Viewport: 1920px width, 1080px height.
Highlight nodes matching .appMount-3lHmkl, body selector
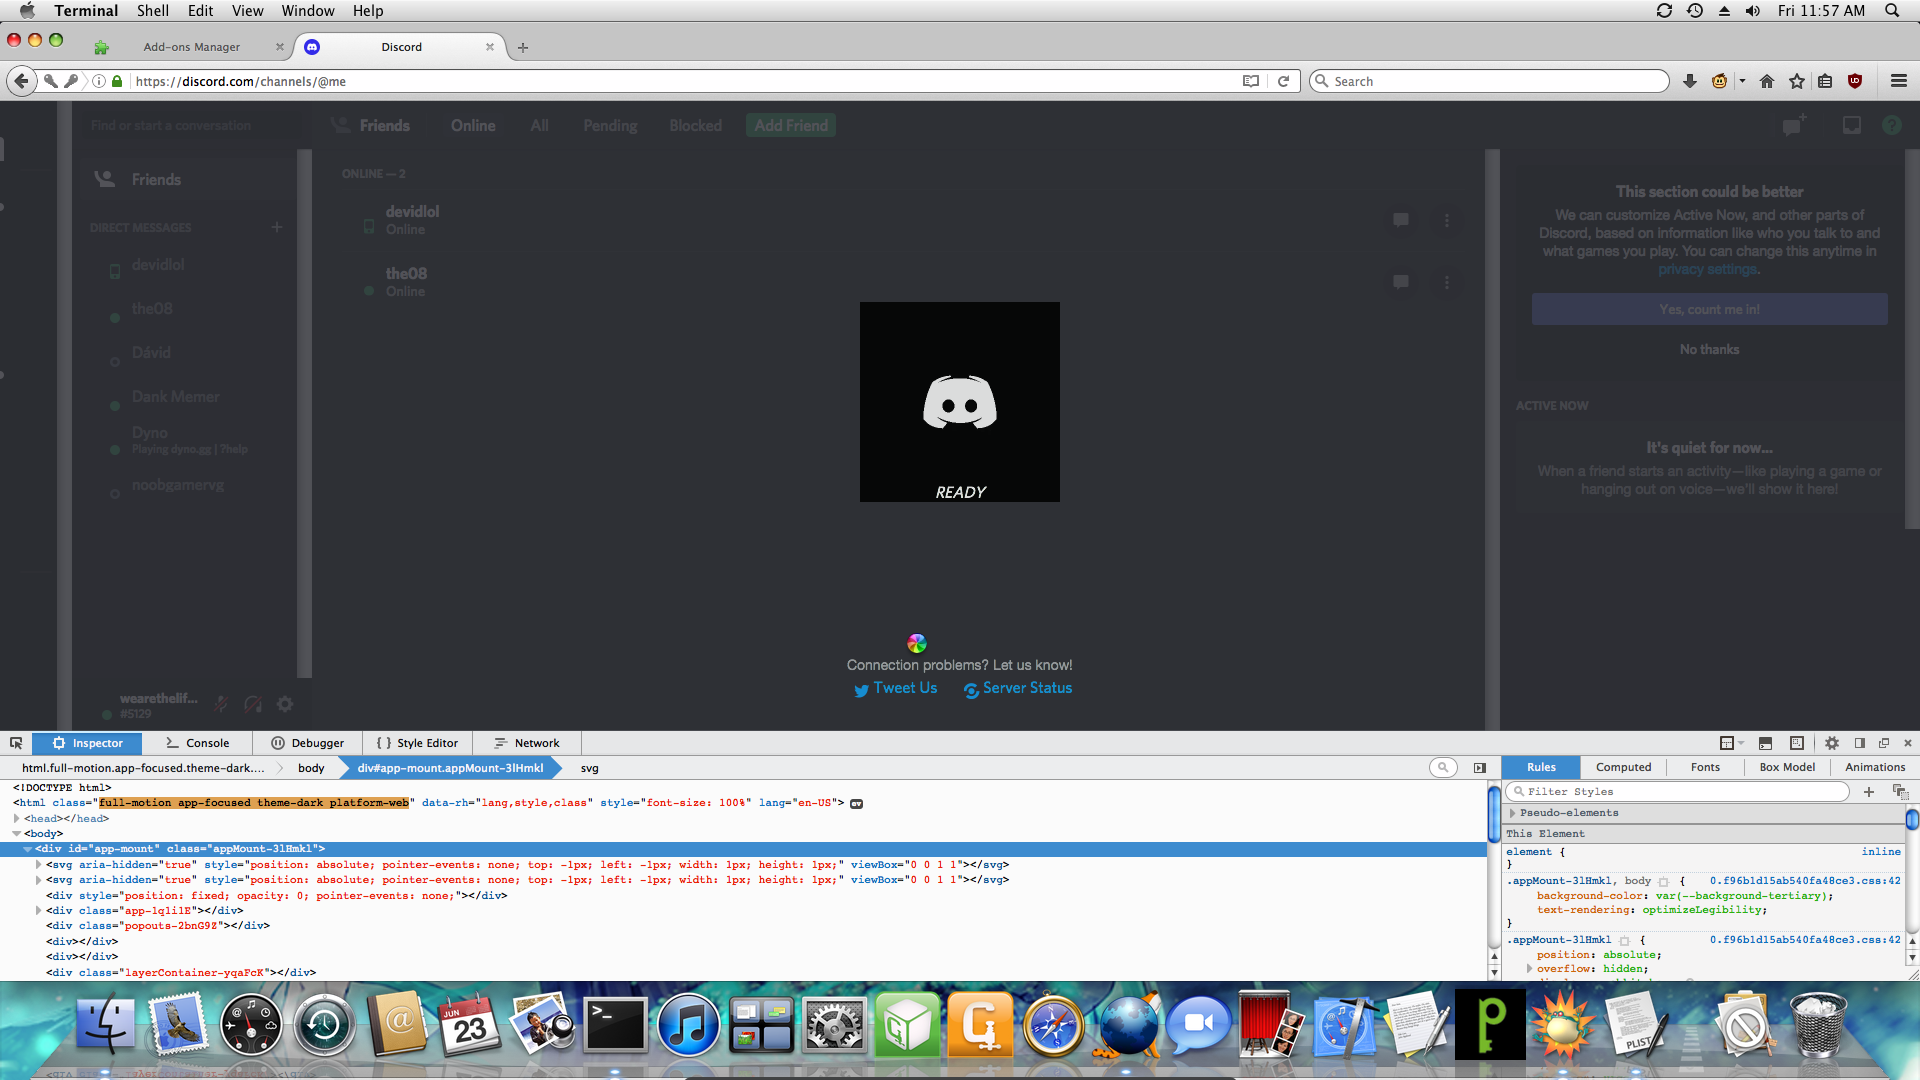coord(1663,881)
